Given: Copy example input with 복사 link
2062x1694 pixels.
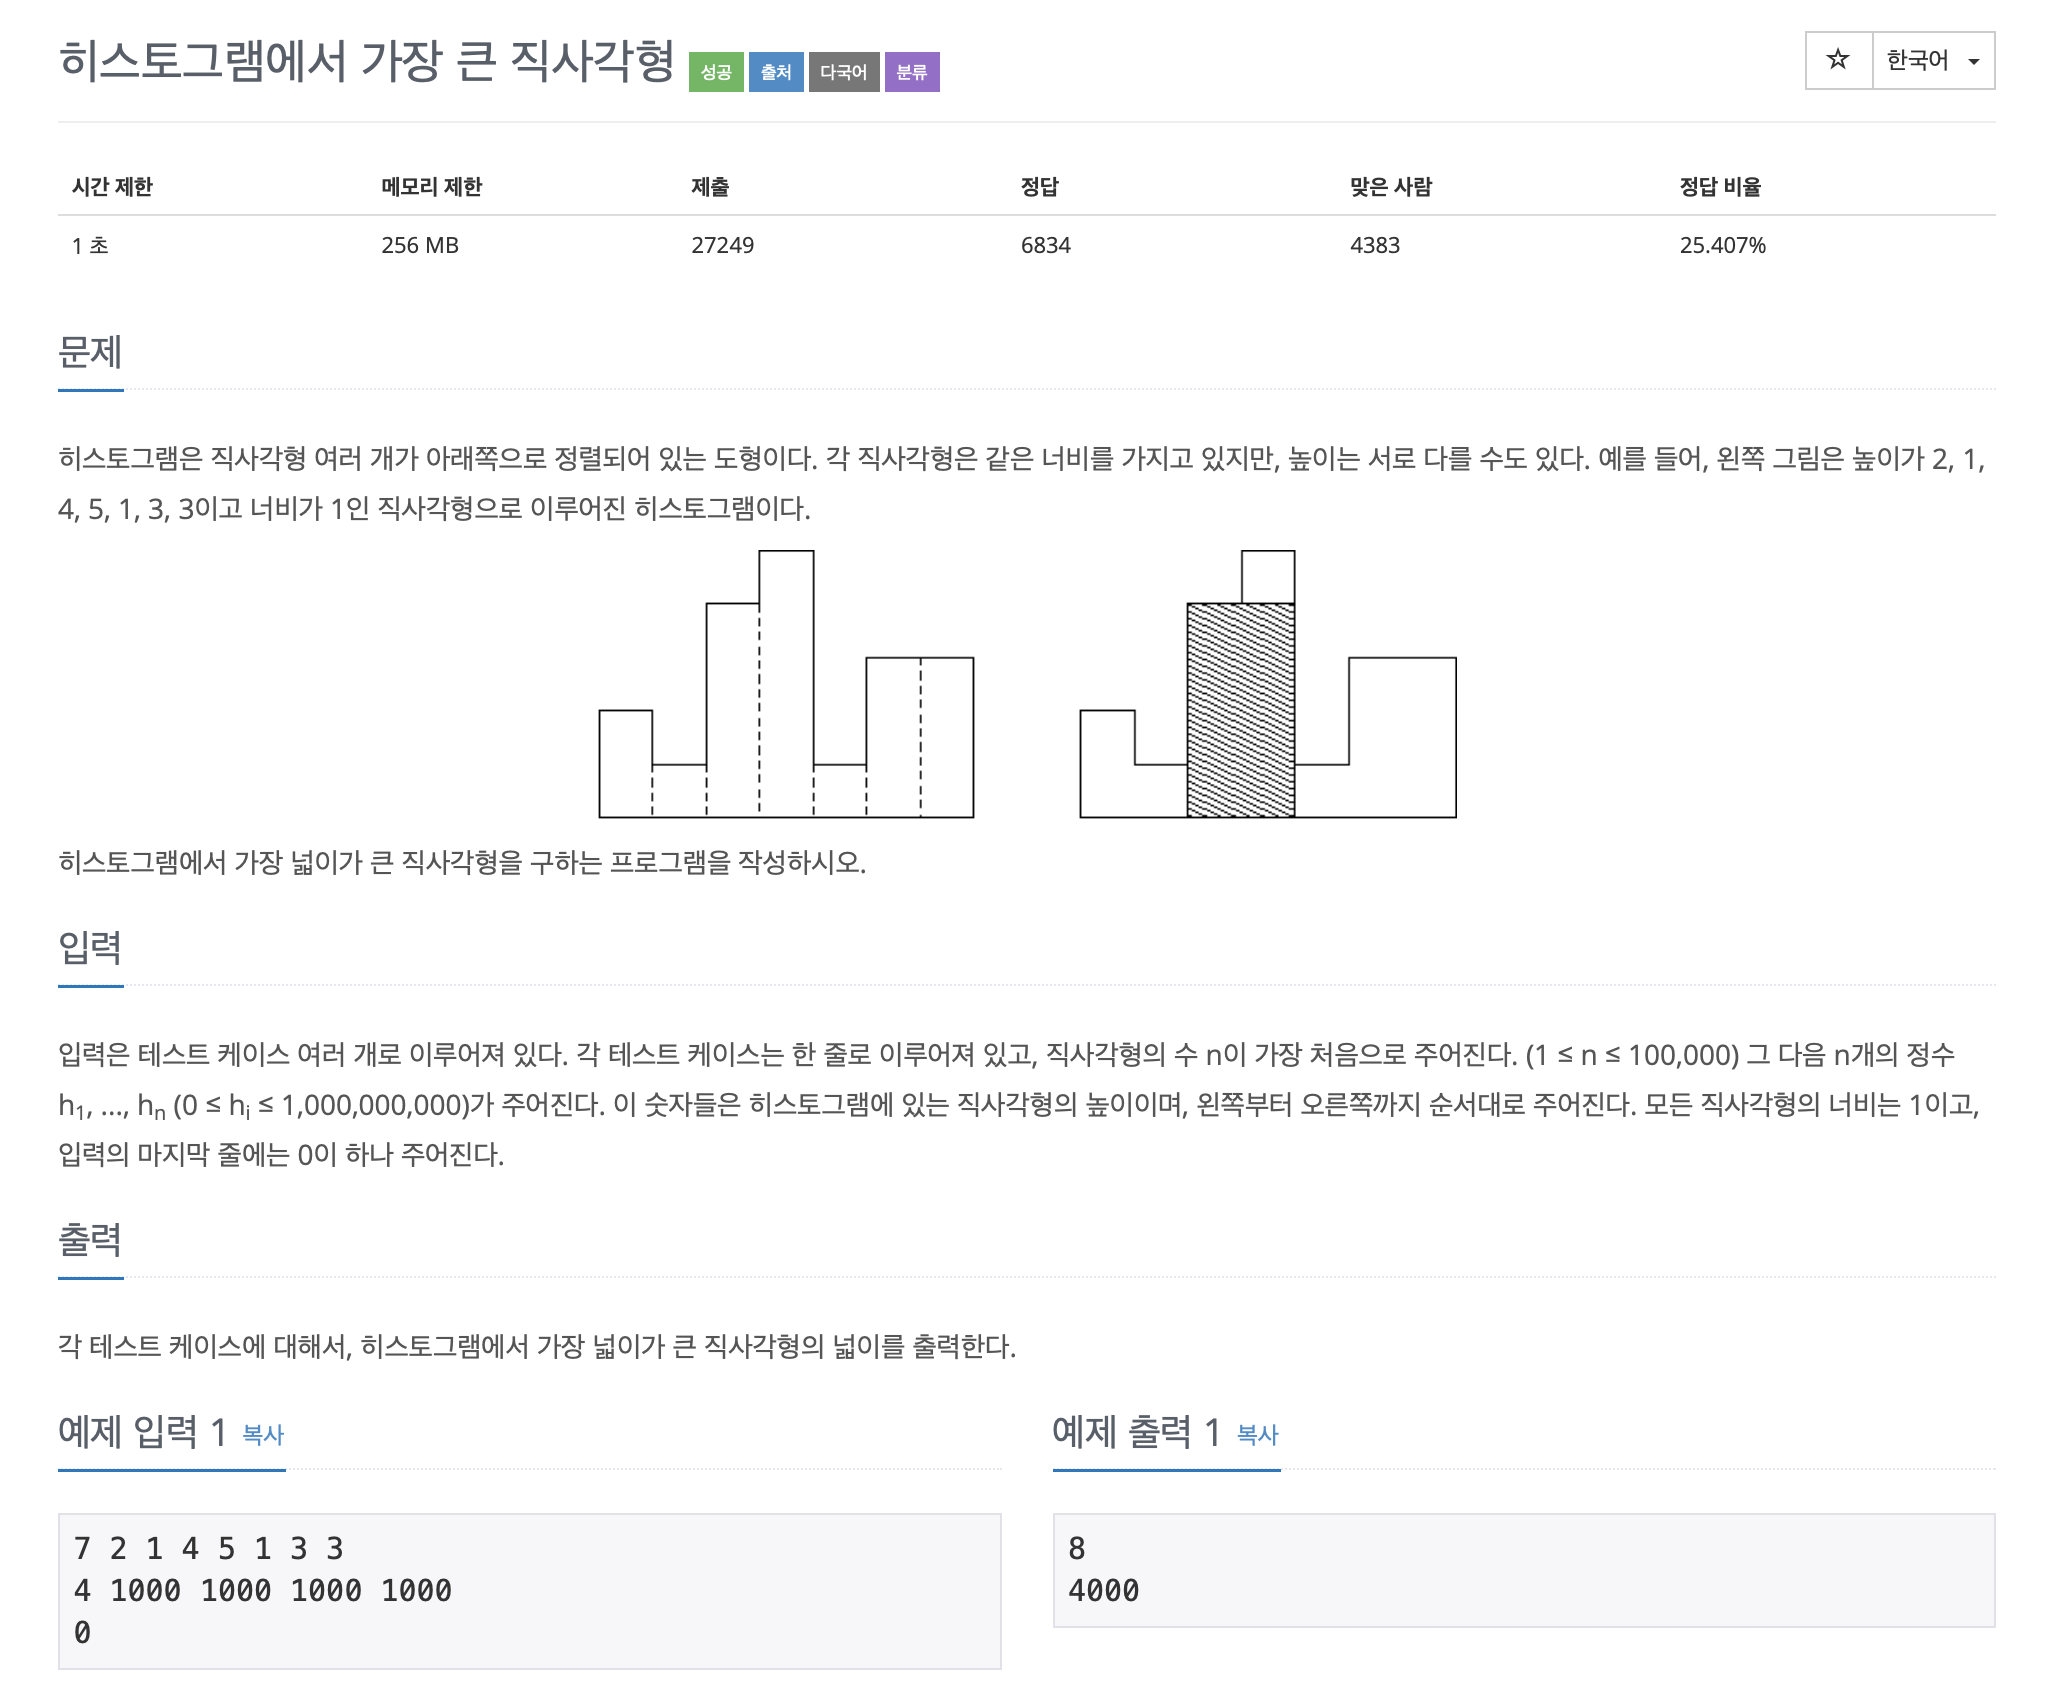Looking at the screenshot, I should pyautogui.click(x=263, y=1434).
